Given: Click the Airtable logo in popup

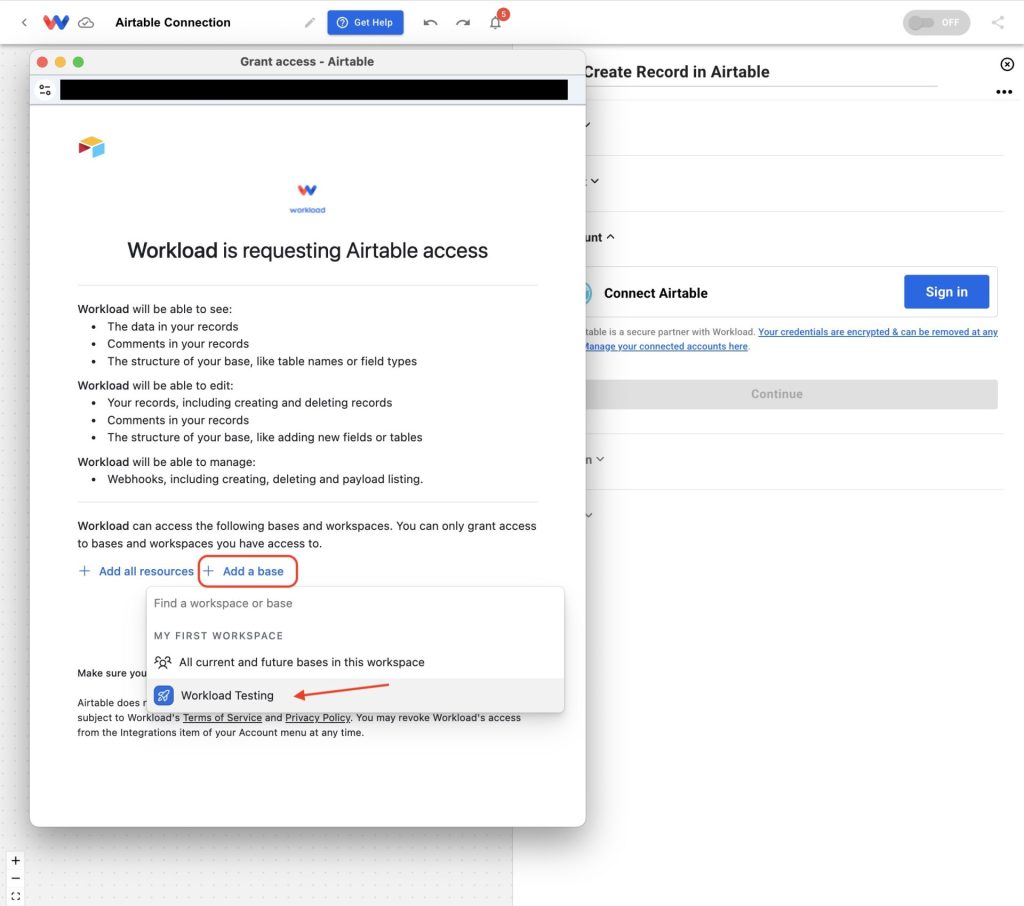Looking at the screenshot, I should [x=91, y=147].
